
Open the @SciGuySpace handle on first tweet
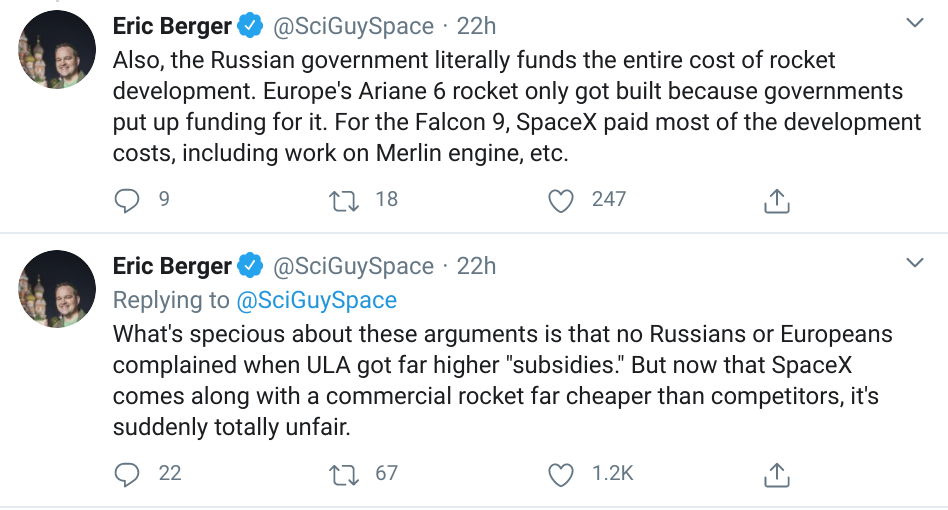click(x=353, y=26)
